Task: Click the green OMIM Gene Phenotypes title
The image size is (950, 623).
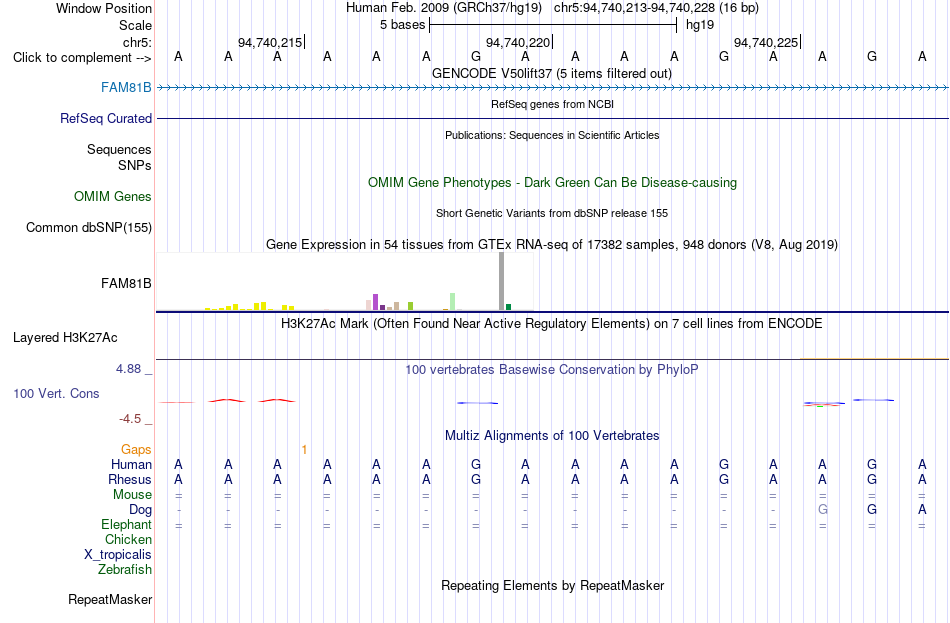Action: [x=552, y=182]
